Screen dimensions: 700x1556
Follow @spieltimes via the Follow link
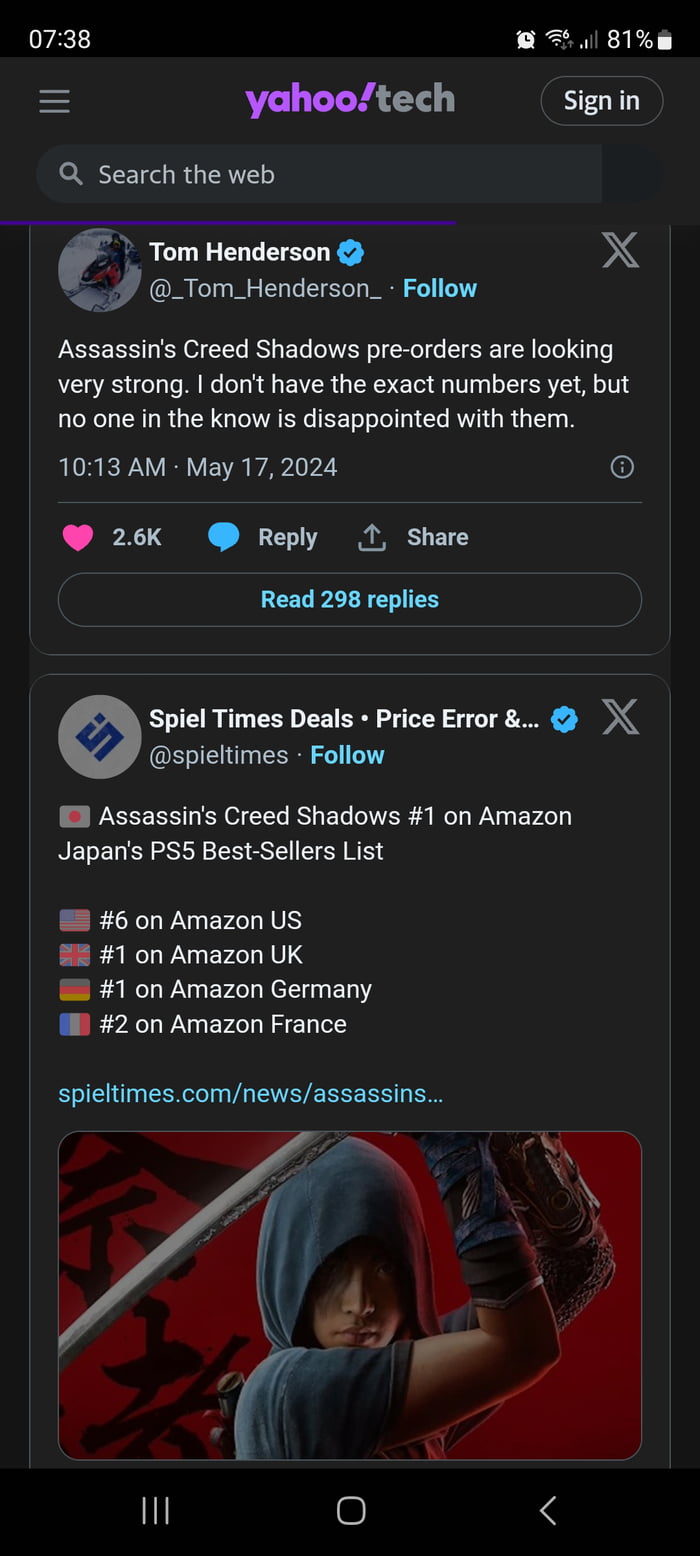pos(347,755)
